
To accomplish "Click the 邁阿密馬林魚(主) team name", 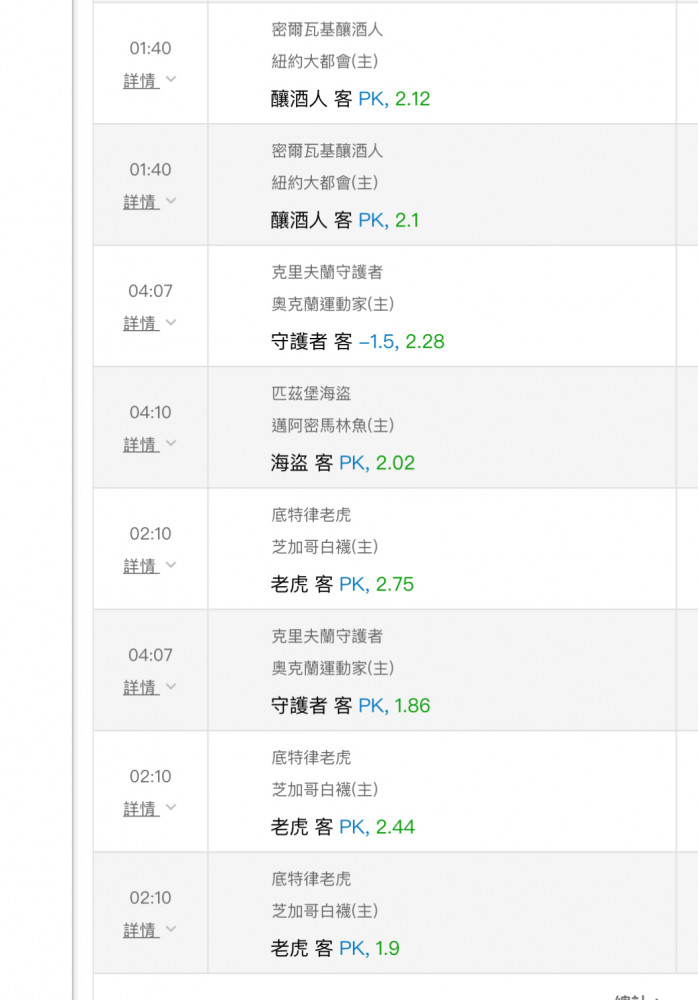I will 325,426.
